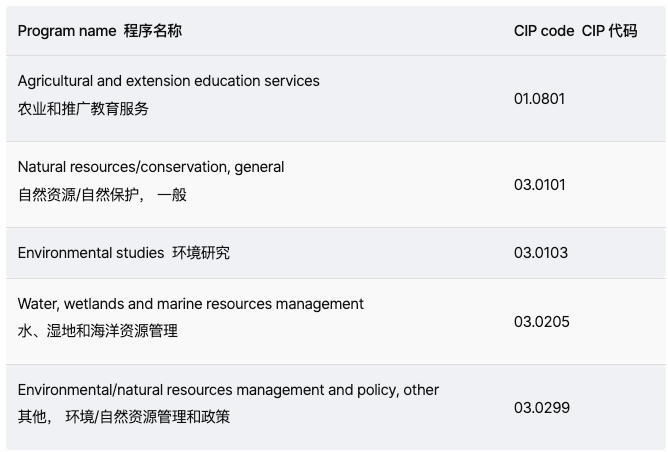Click the CIP code 03.0101
Viewport: 668px width, 452px height.
pos(540,185)
